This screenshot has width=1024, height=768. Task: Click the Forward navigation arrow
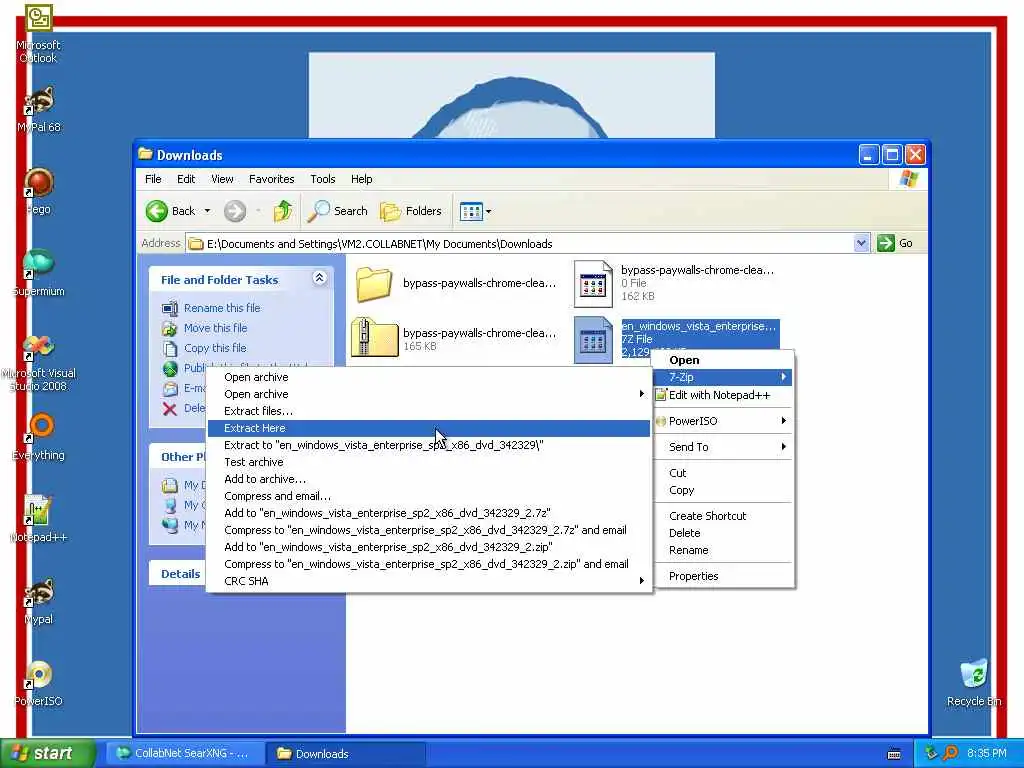click(235, 211)
